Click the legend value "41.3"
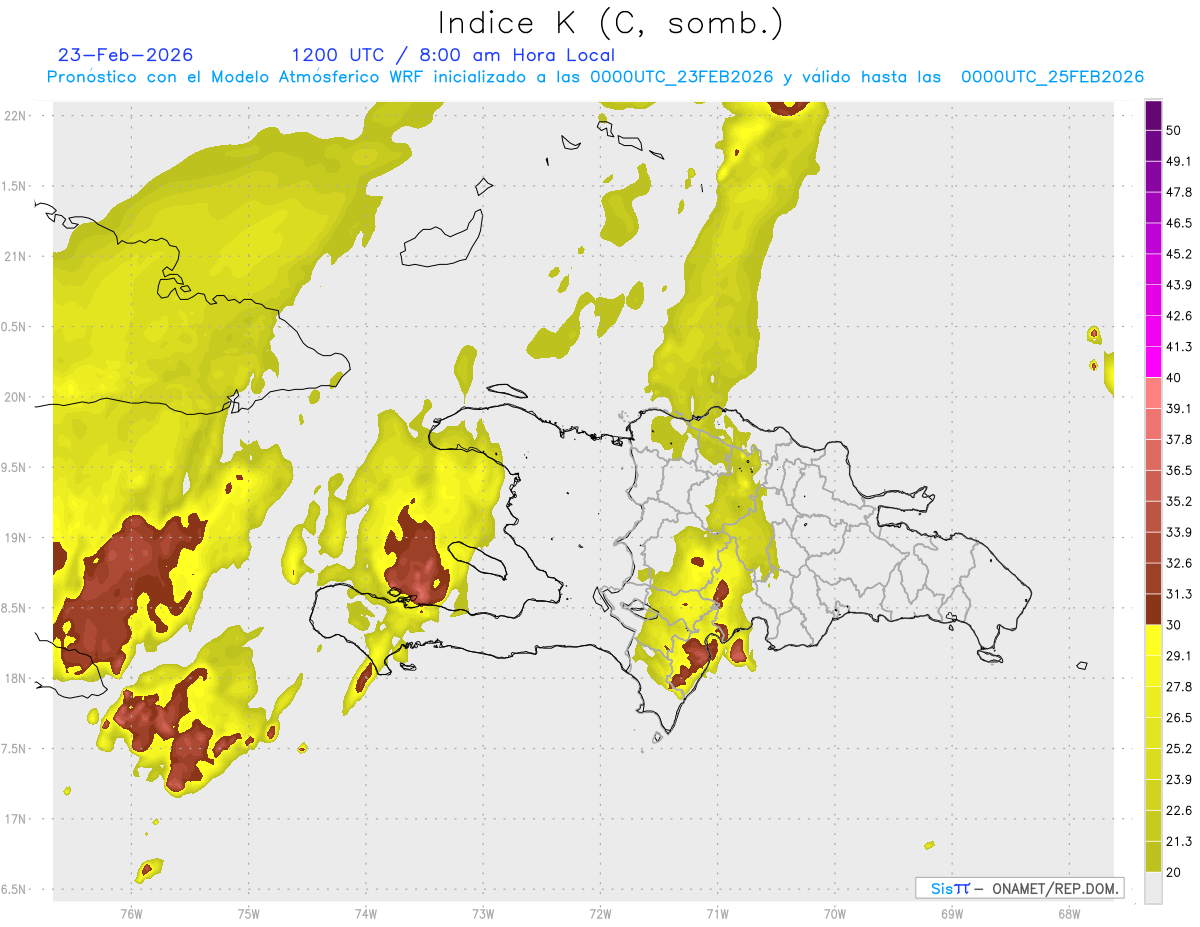This screenshot has width=1200, height=927. click(1179, 347)
